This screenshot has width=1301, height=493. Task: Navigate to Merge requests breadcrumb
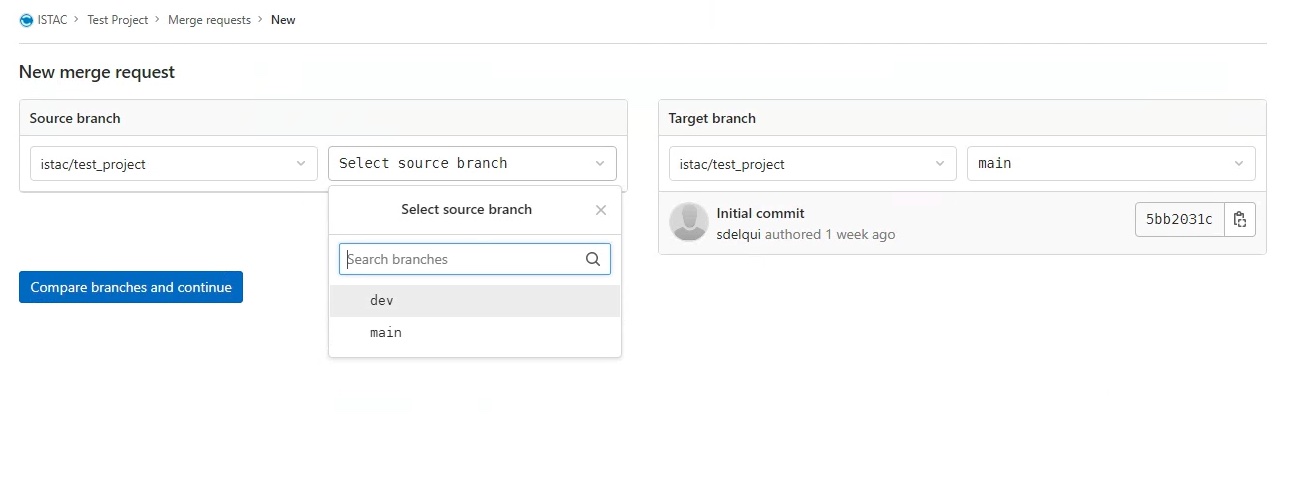click(209, 20)
